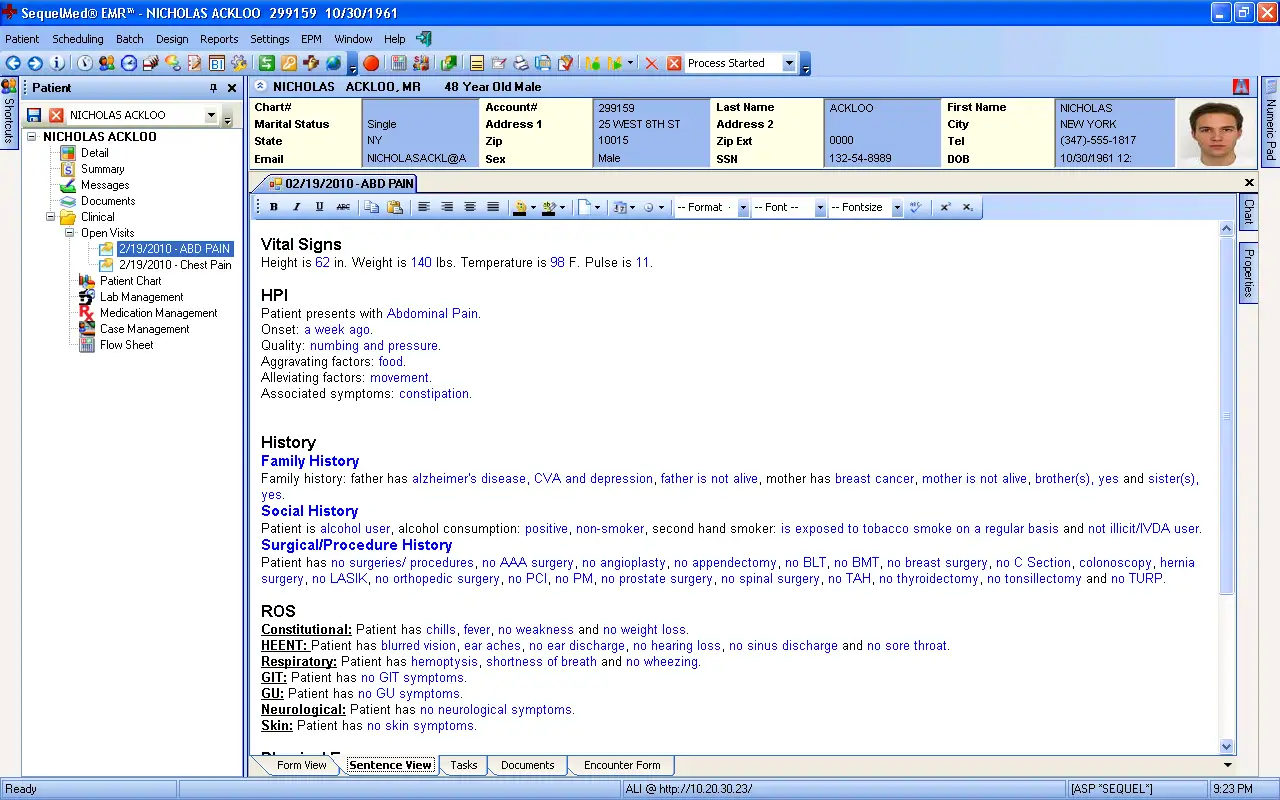Click the back navigation arrow in the main toolbar

(x=13, y=63)
